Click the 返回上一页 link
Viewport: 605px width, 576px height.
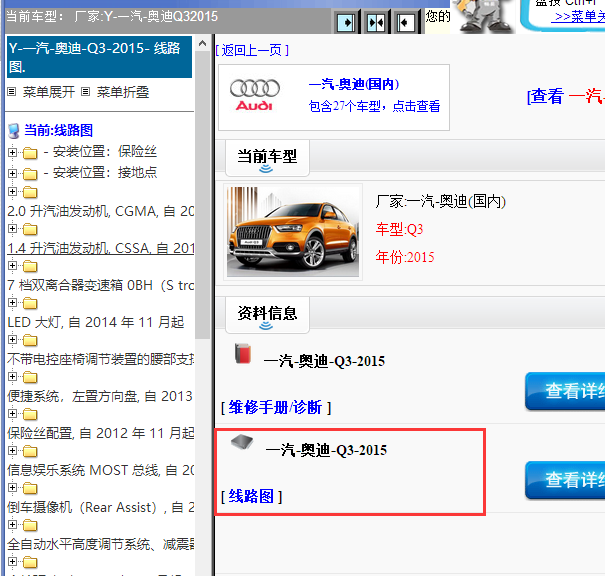point(252,50)
